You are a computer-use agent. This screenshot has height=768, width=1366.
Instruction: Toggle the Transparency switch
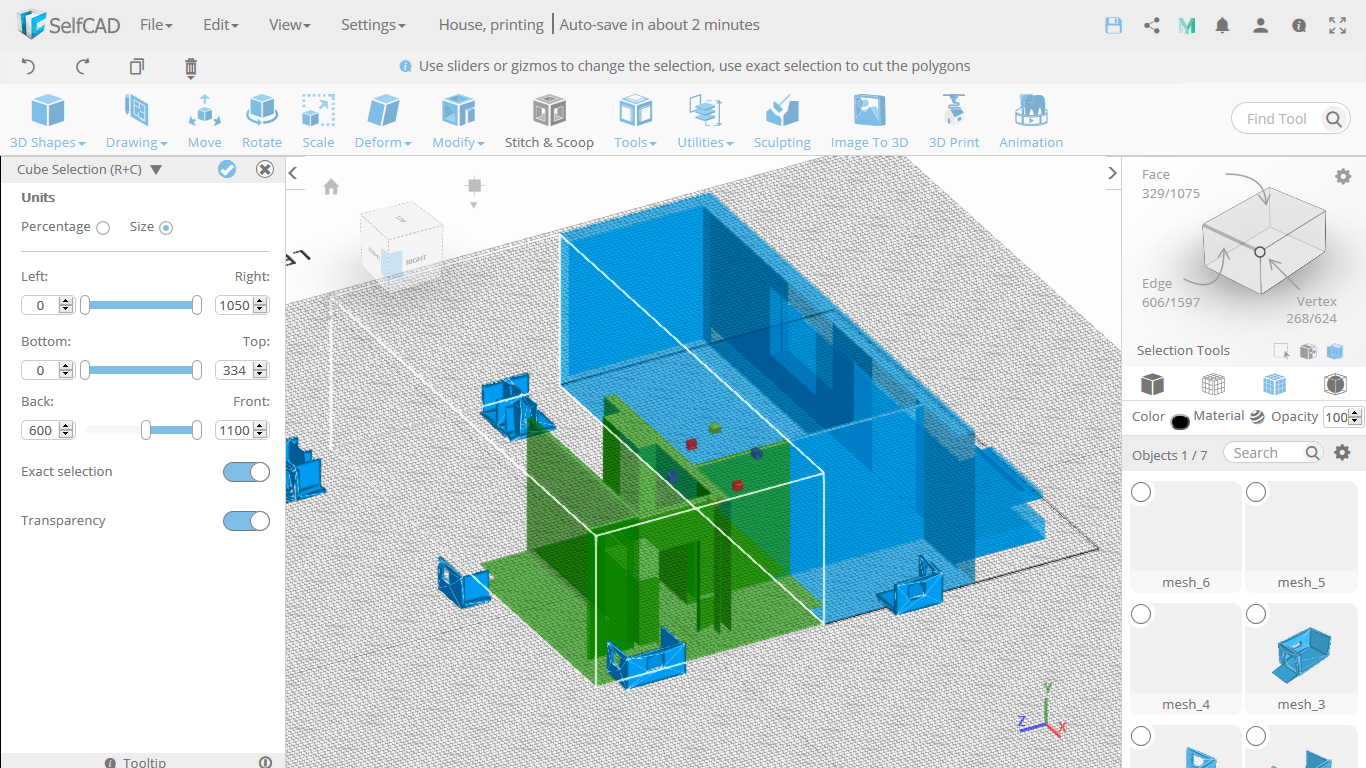tap(246, 521)
